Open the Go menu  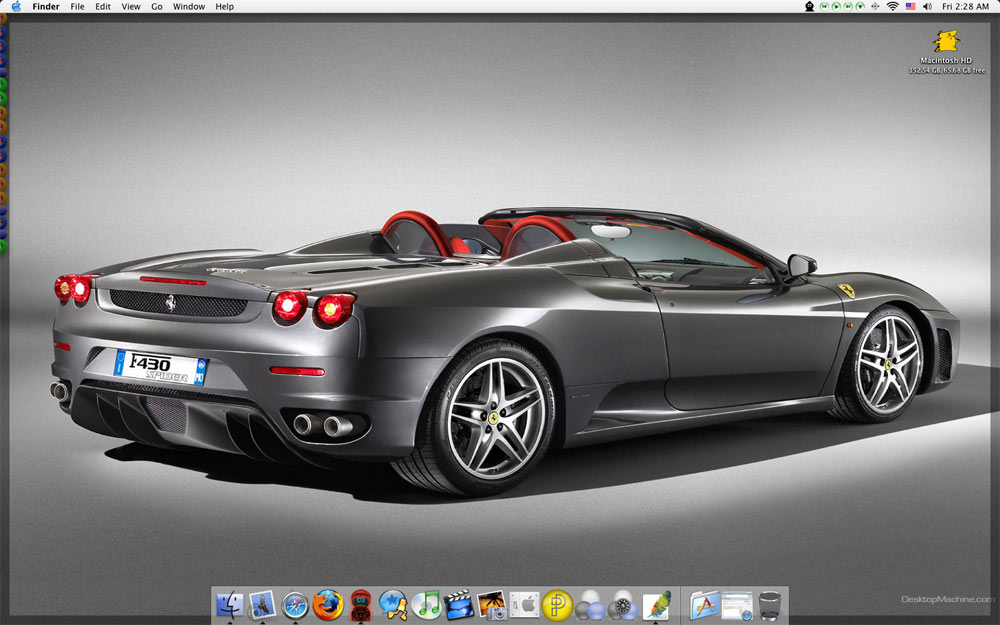tap(157, 6)
